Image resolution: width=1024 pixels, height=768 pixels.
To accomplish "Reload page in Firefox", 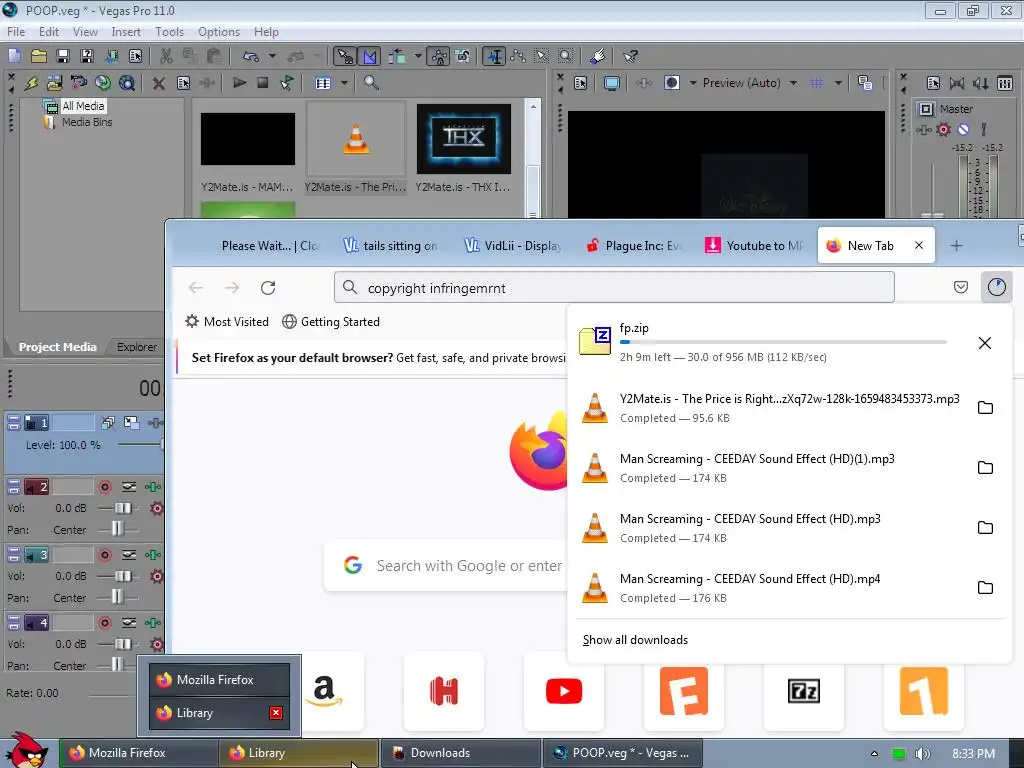I will tap(268, 287).
